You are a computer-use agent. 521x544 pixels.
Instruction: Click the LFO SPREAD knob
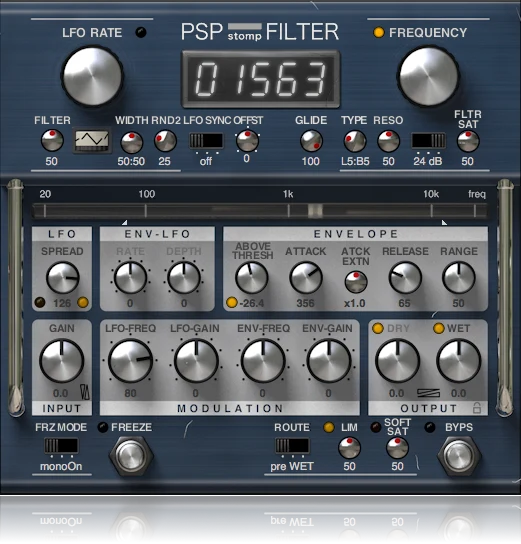click(x=63, y=278)
